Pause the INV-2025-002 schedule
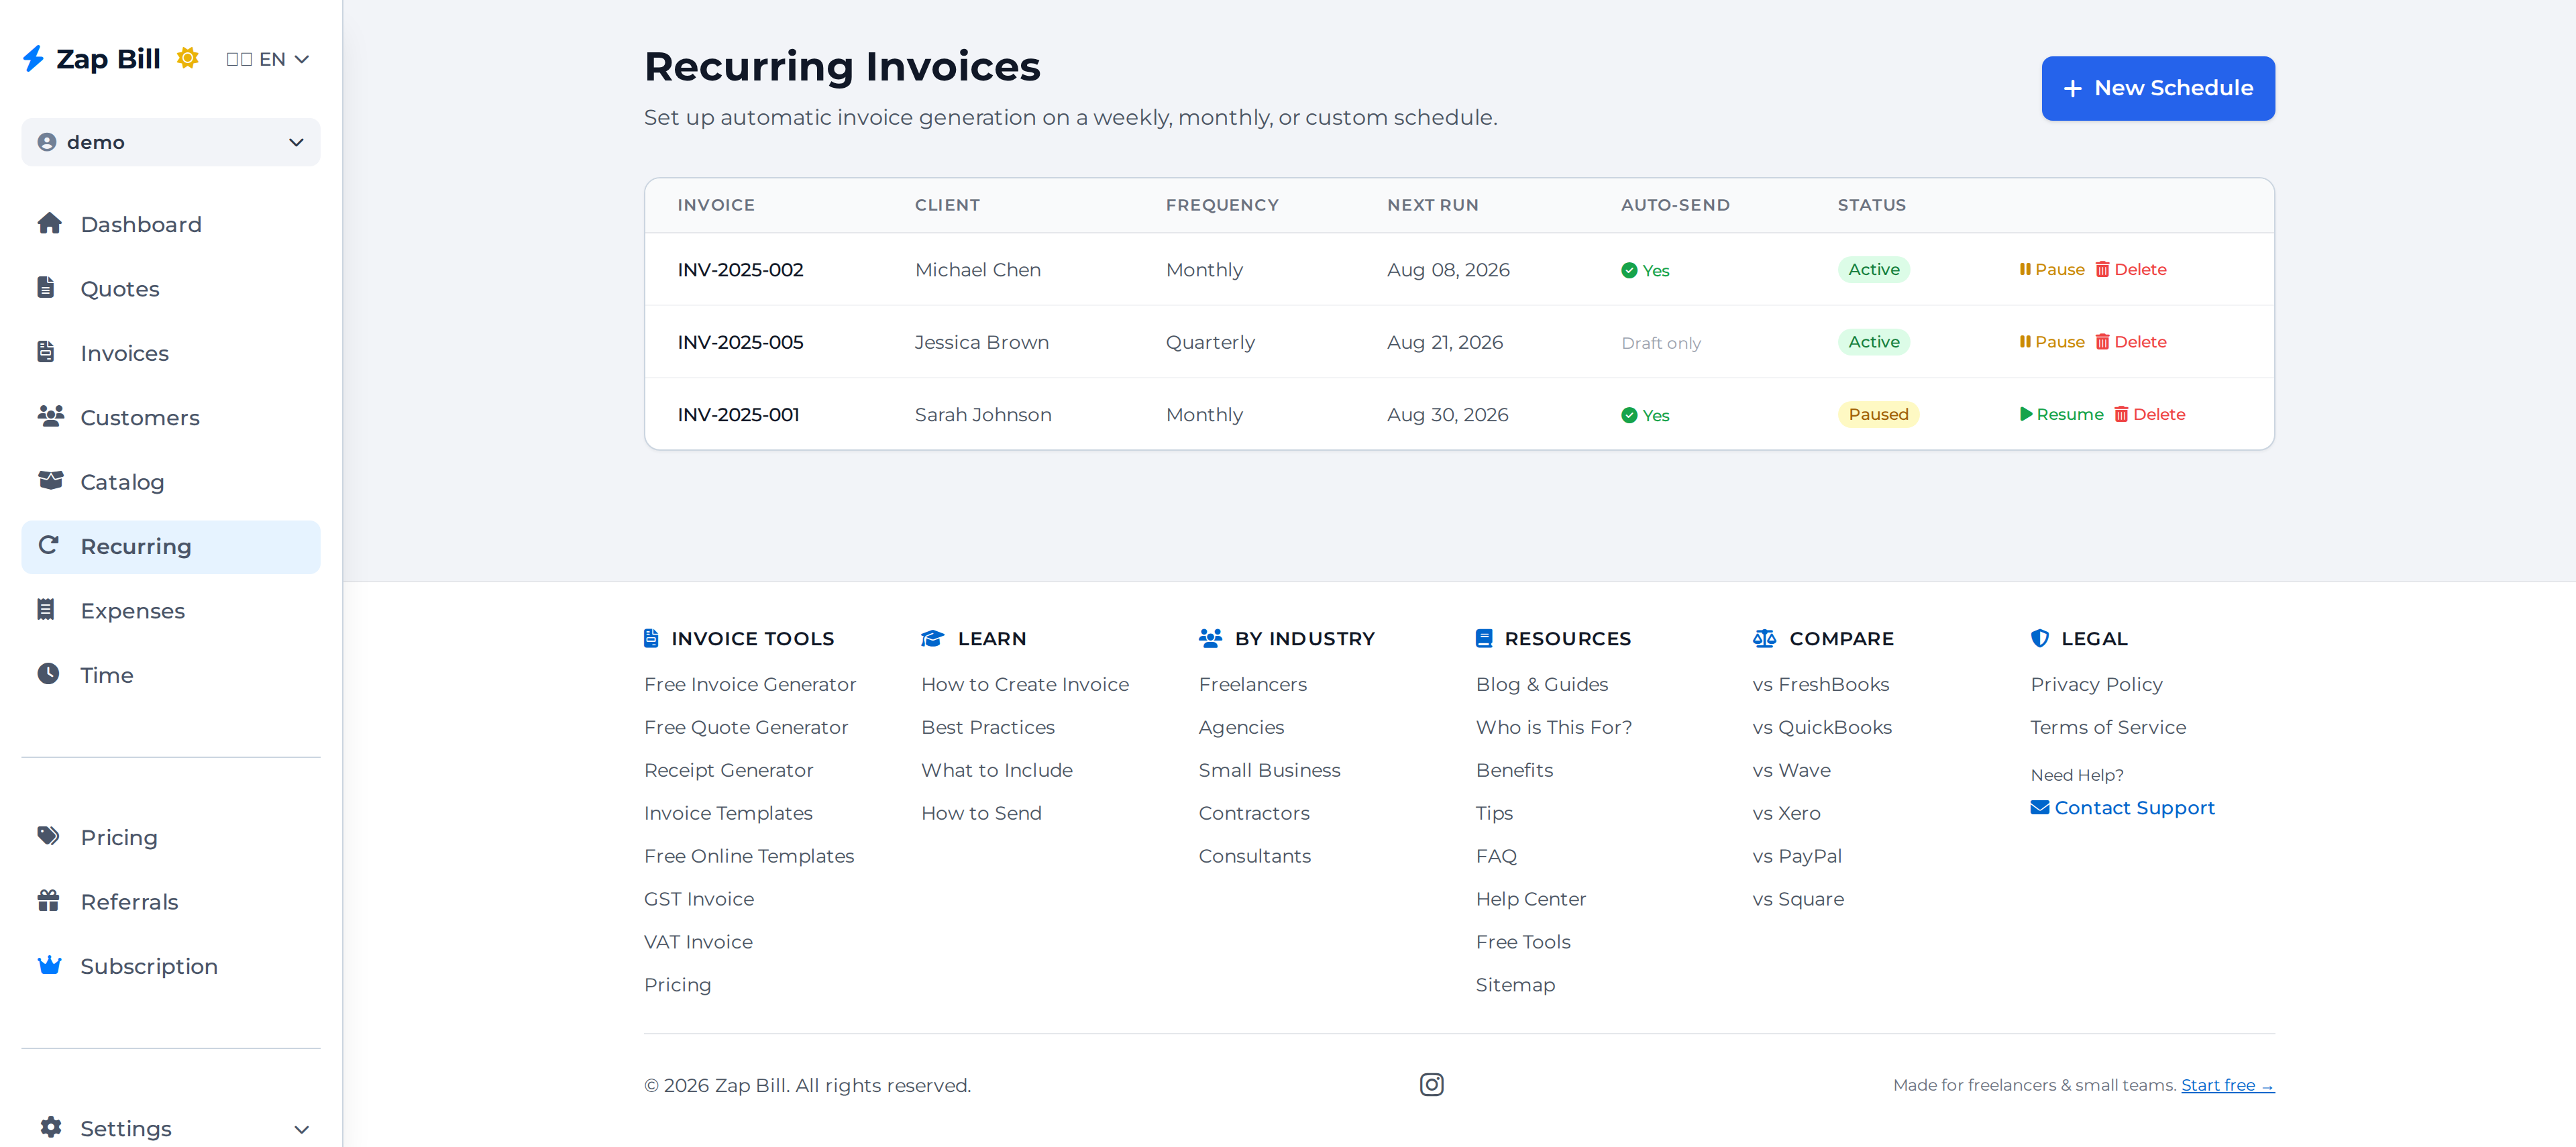The width and height of the screenshot is (2576, 1147). pos(2051,269)
